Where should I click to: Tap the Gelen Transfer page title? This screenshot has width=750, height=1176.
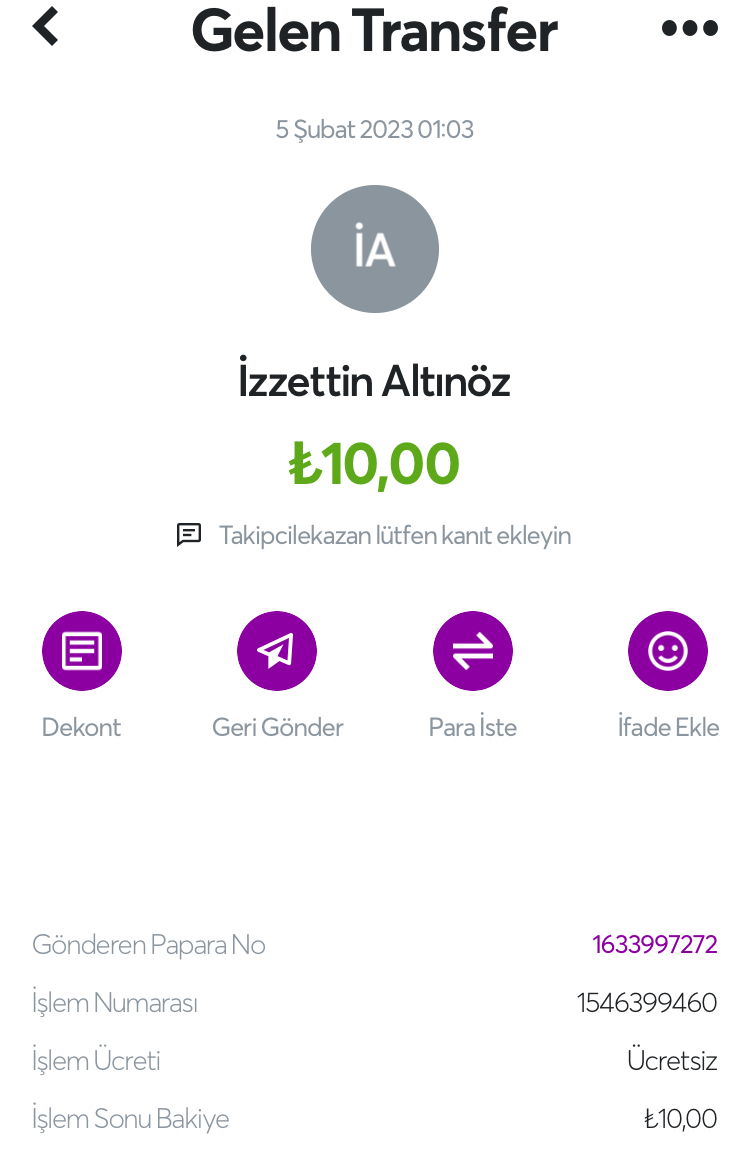pos(375,30)
